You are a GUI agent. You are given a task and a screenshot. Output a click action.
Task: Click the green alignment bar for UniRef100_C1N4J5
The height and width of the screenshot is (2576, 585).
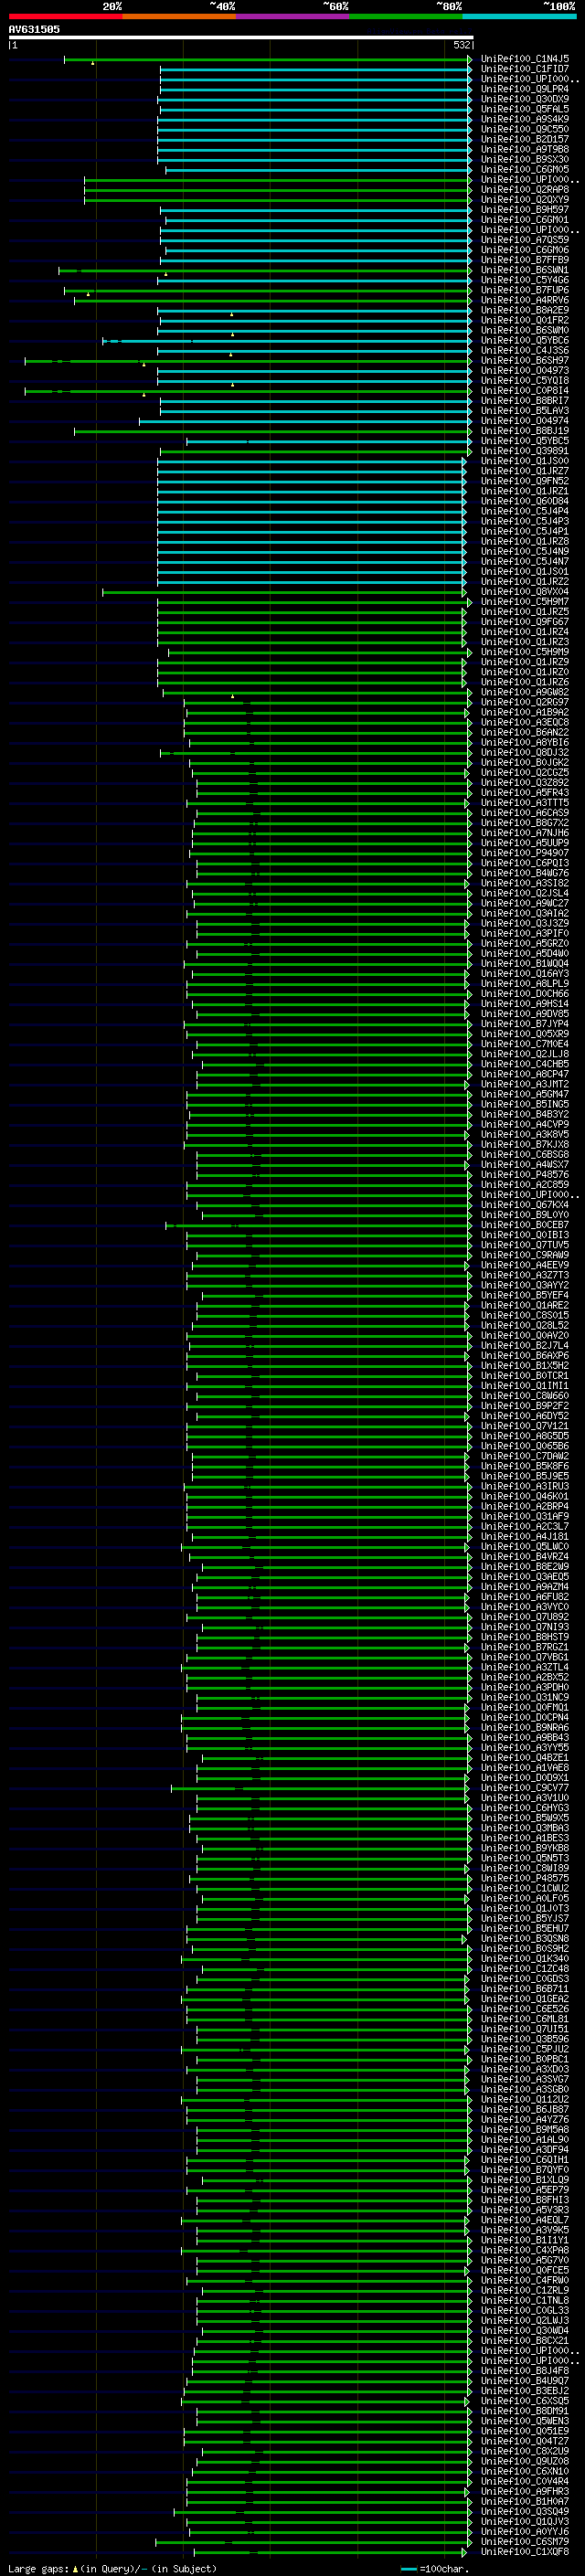268,60
